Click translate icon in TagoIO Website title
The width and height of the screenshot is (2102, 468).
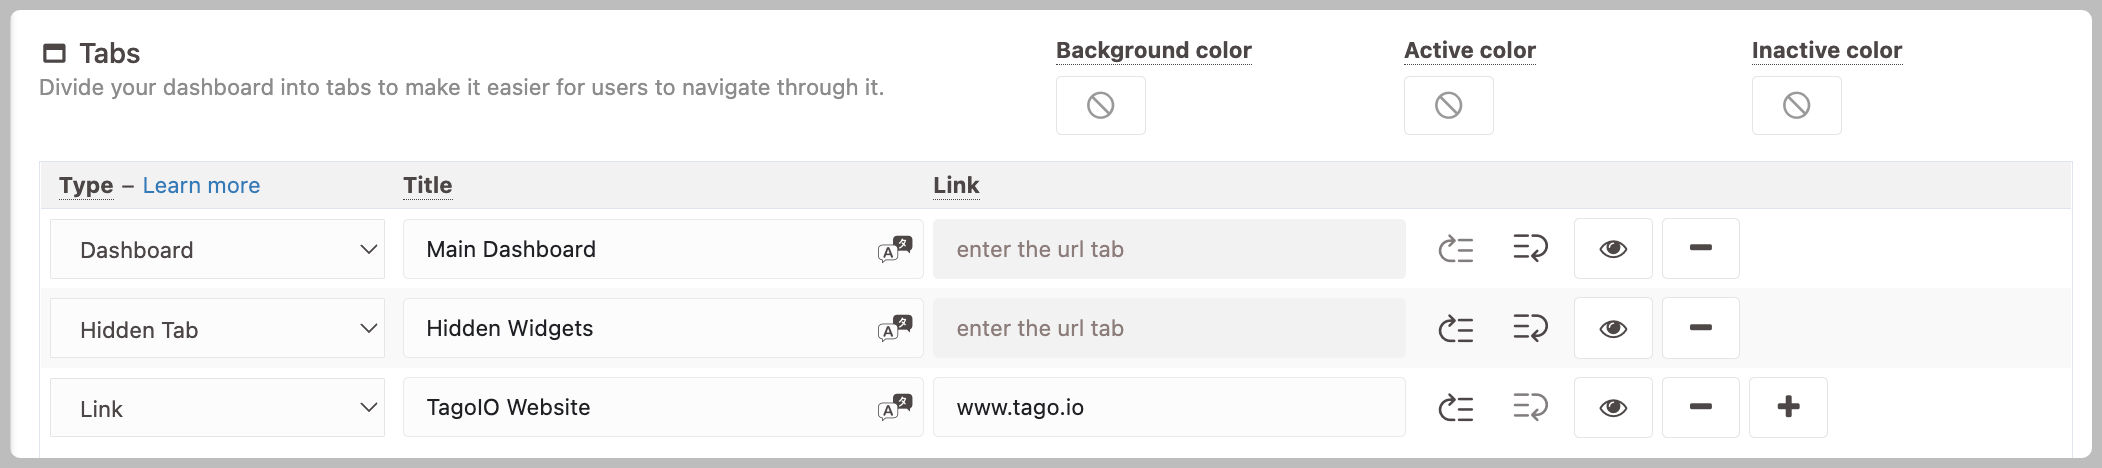(895, 407)
